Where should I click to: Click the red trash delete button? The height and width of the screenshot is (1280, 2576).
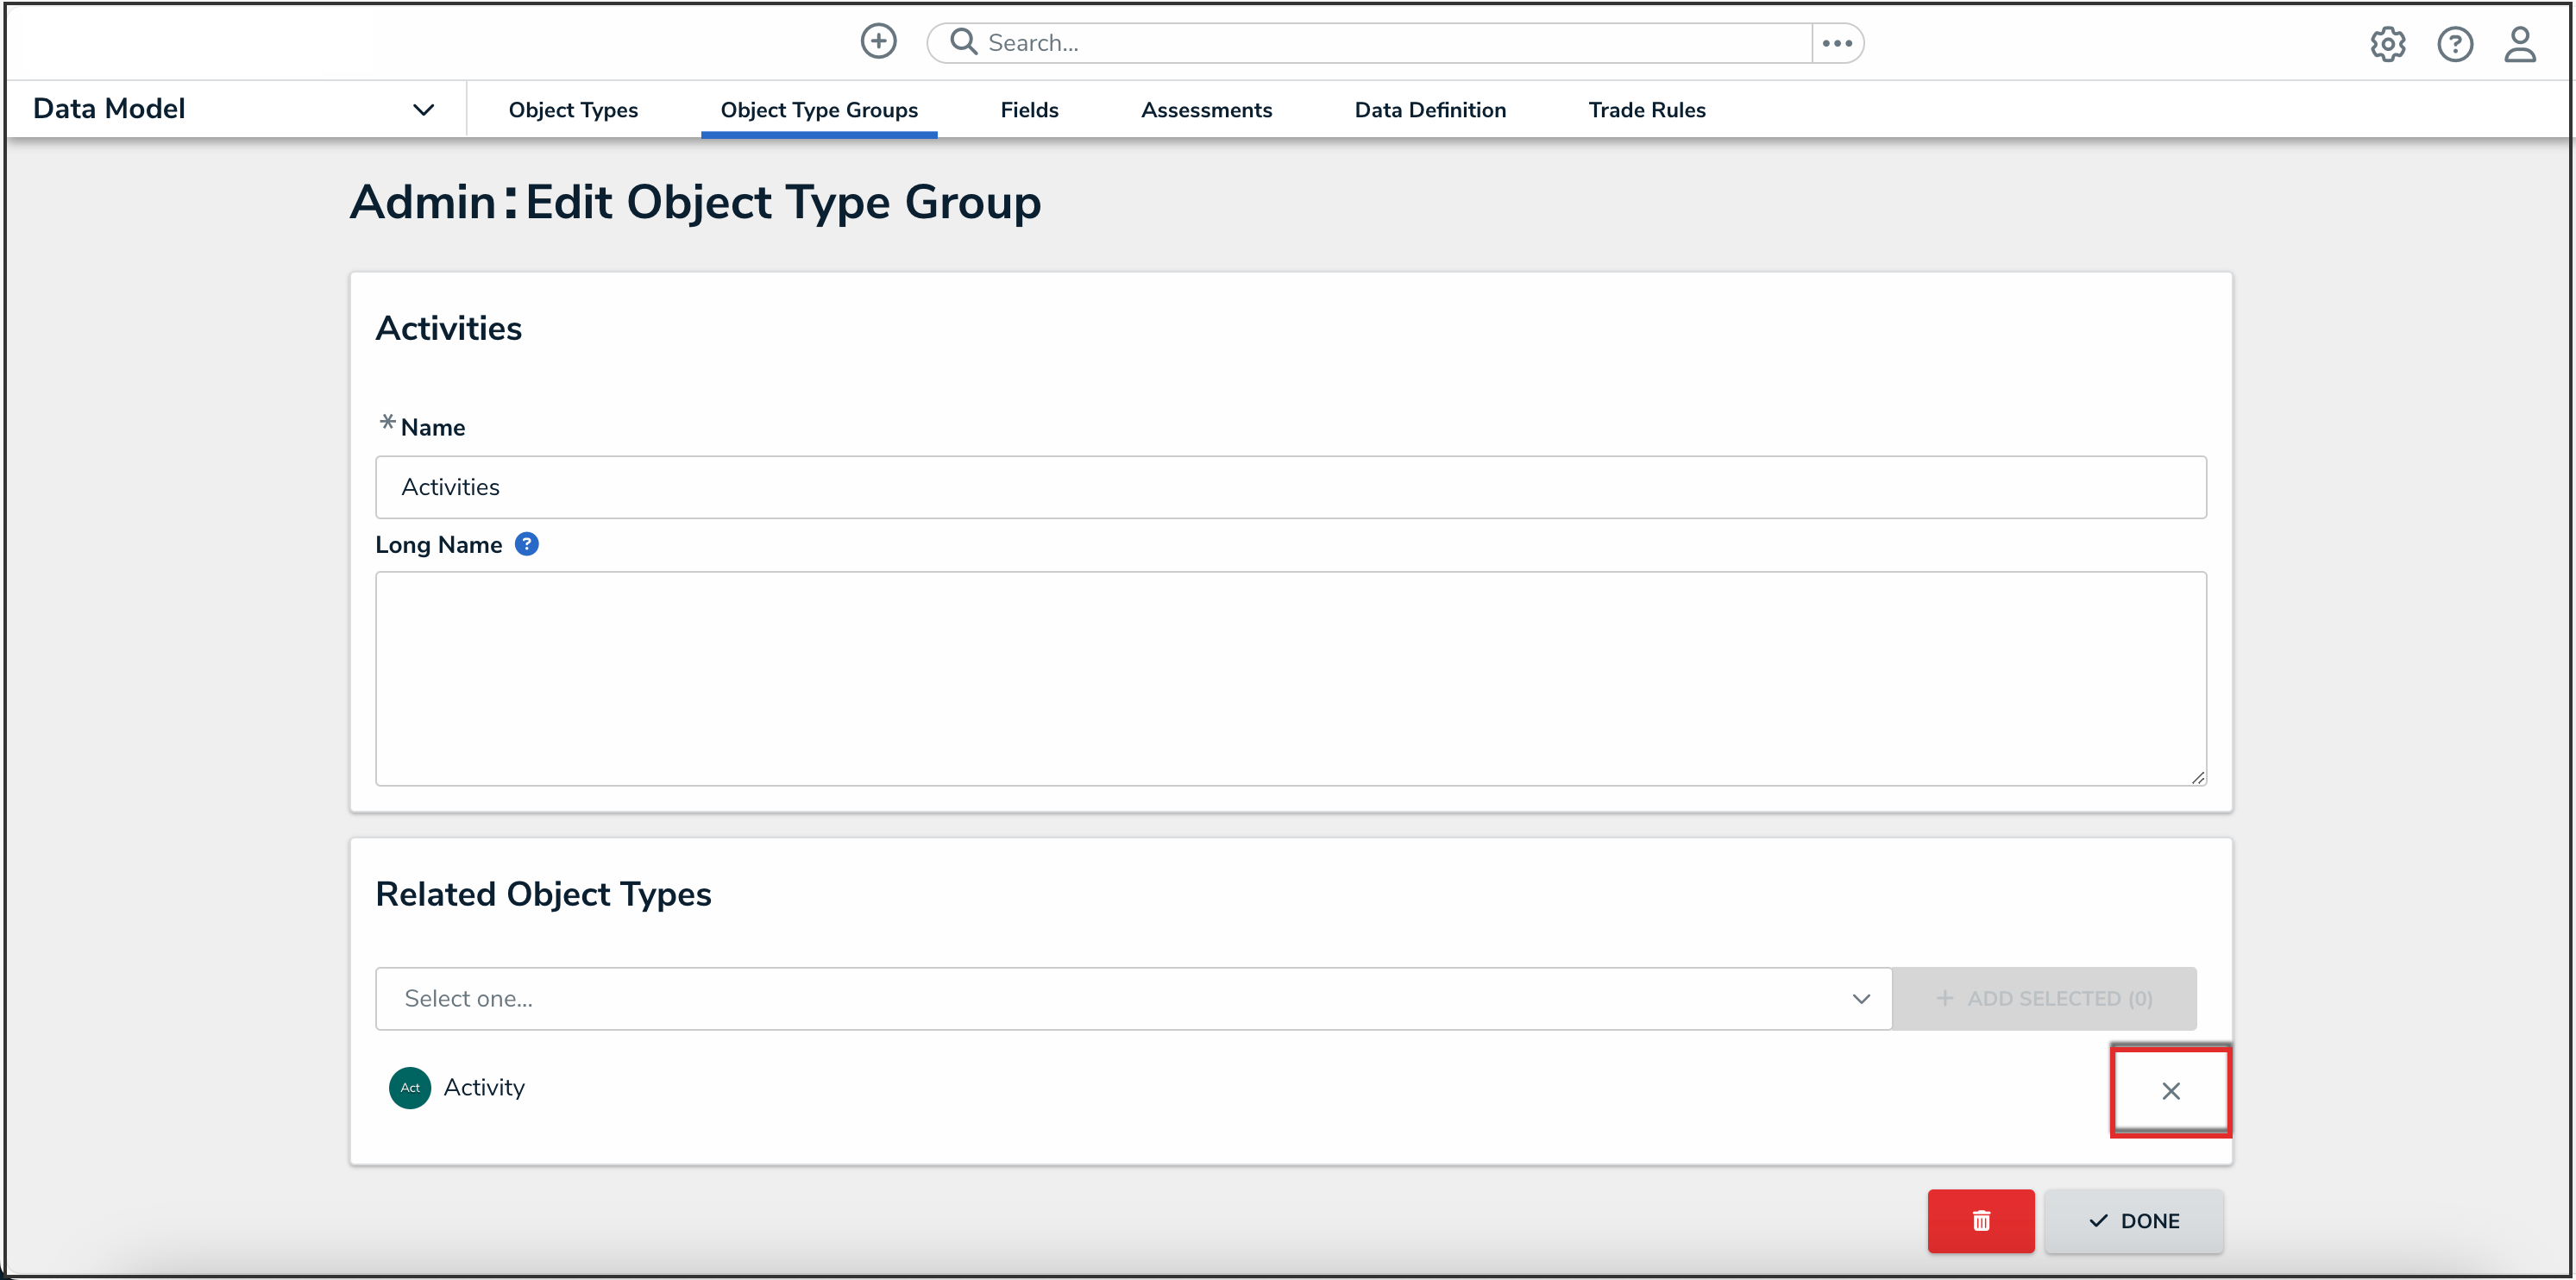[1980, 1220]
